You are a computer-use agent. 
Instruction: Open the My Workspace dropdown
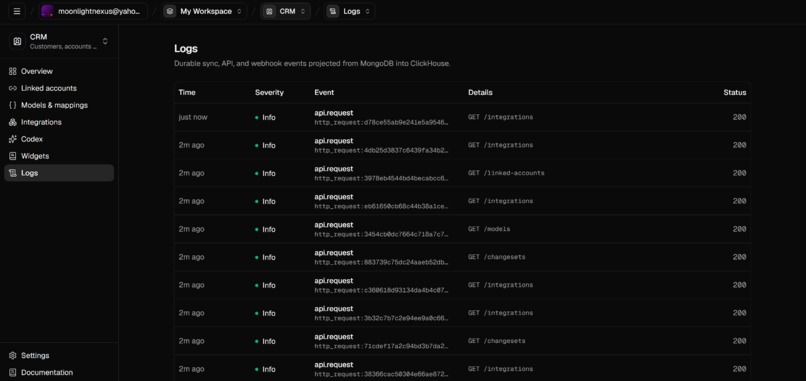click(204, 11)
